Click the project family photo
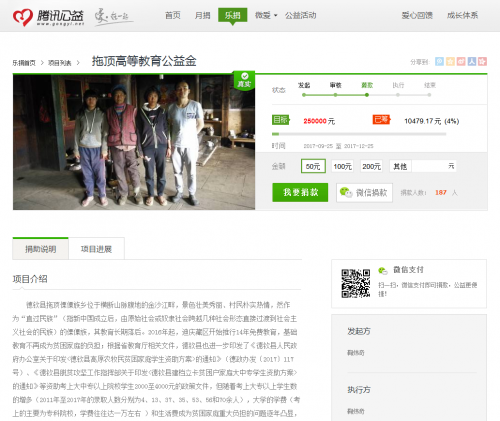This screenshot has width=500, height=421. pos(134,142)
